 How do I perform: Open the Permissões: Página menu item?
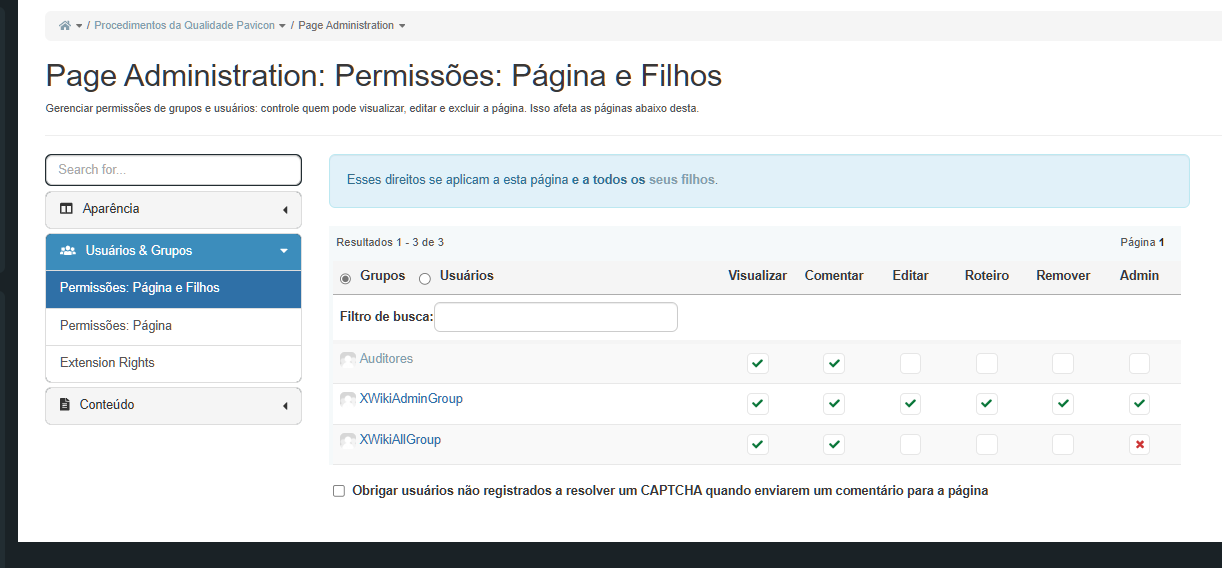point(173,326)
